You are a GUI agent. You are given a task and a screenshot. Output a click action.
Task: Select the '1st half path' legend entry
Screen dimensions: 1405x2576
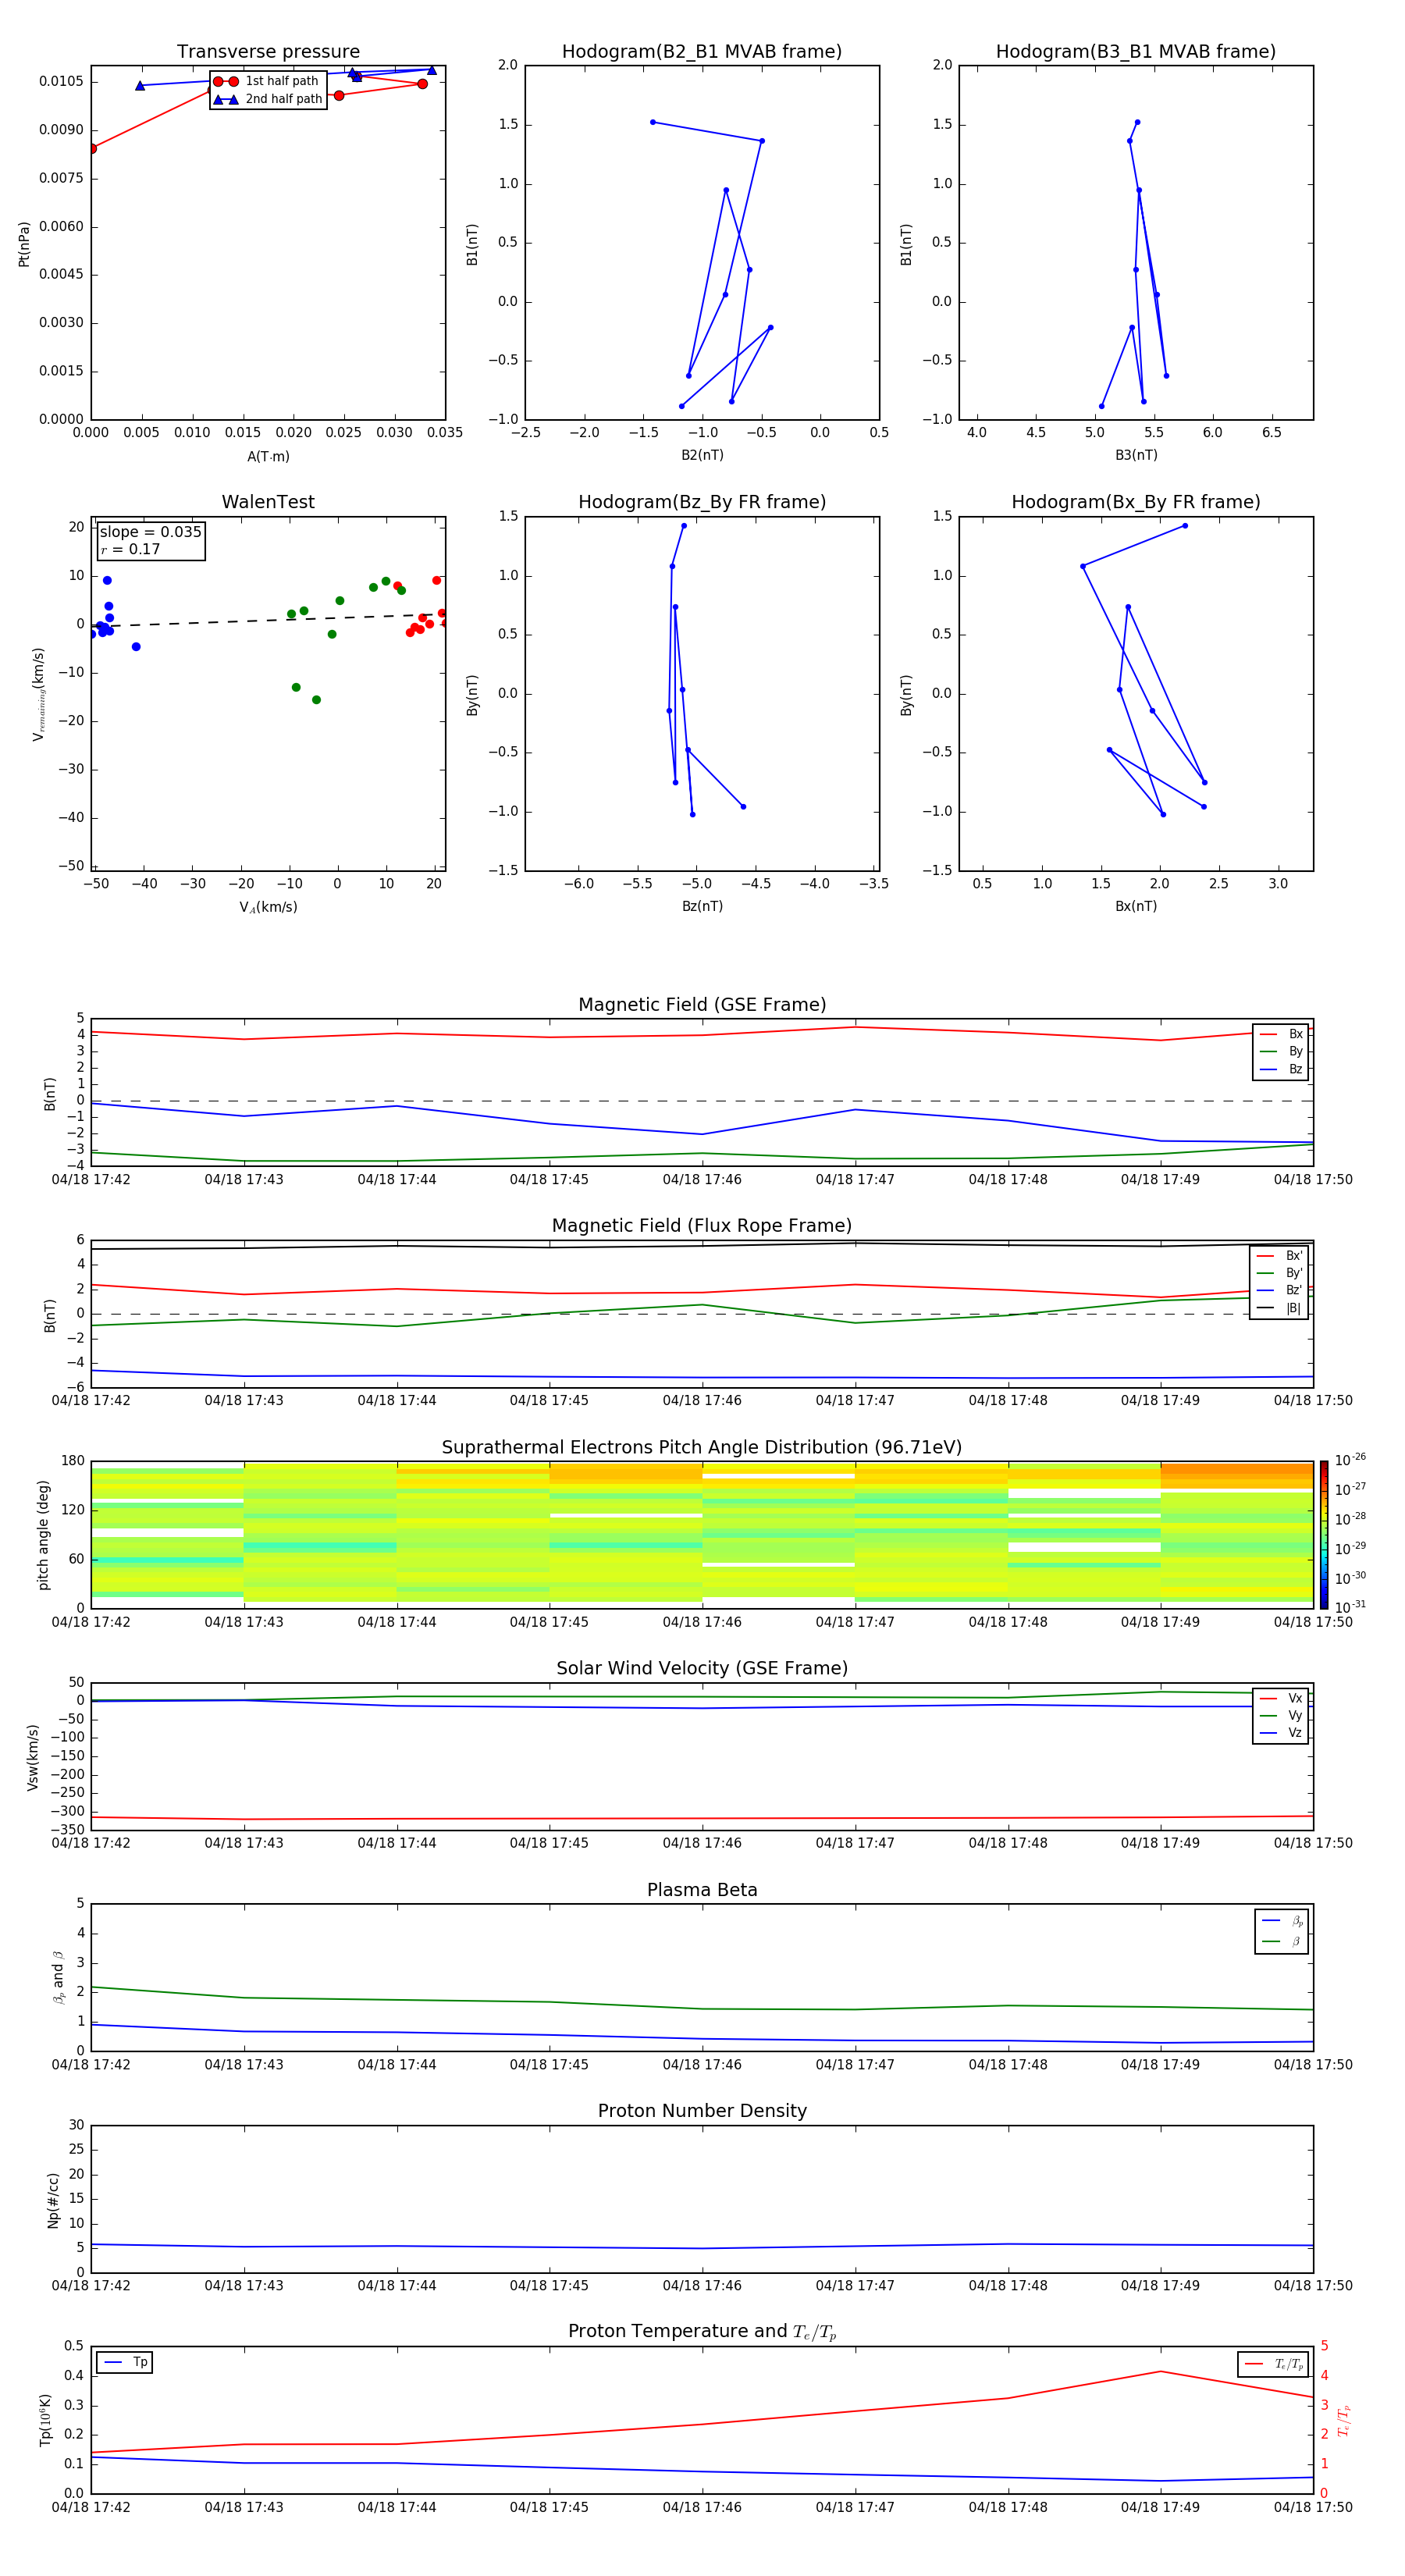tap(267, 81)
